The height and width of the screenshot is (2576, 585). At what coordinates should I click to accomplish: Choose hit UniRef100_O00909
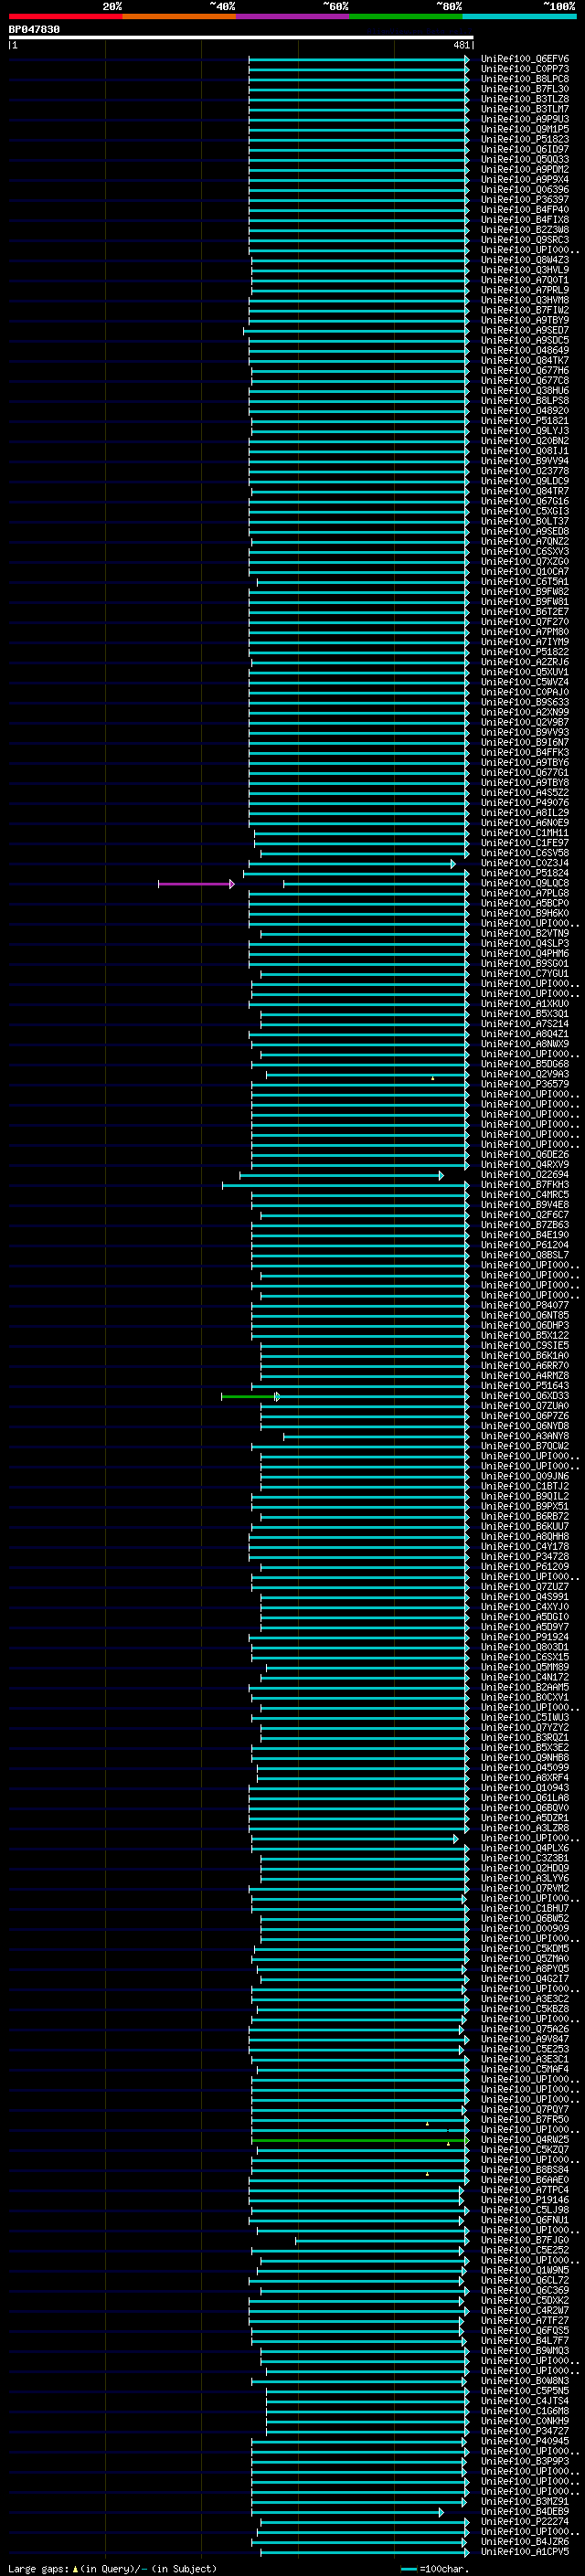(524, 1929)
